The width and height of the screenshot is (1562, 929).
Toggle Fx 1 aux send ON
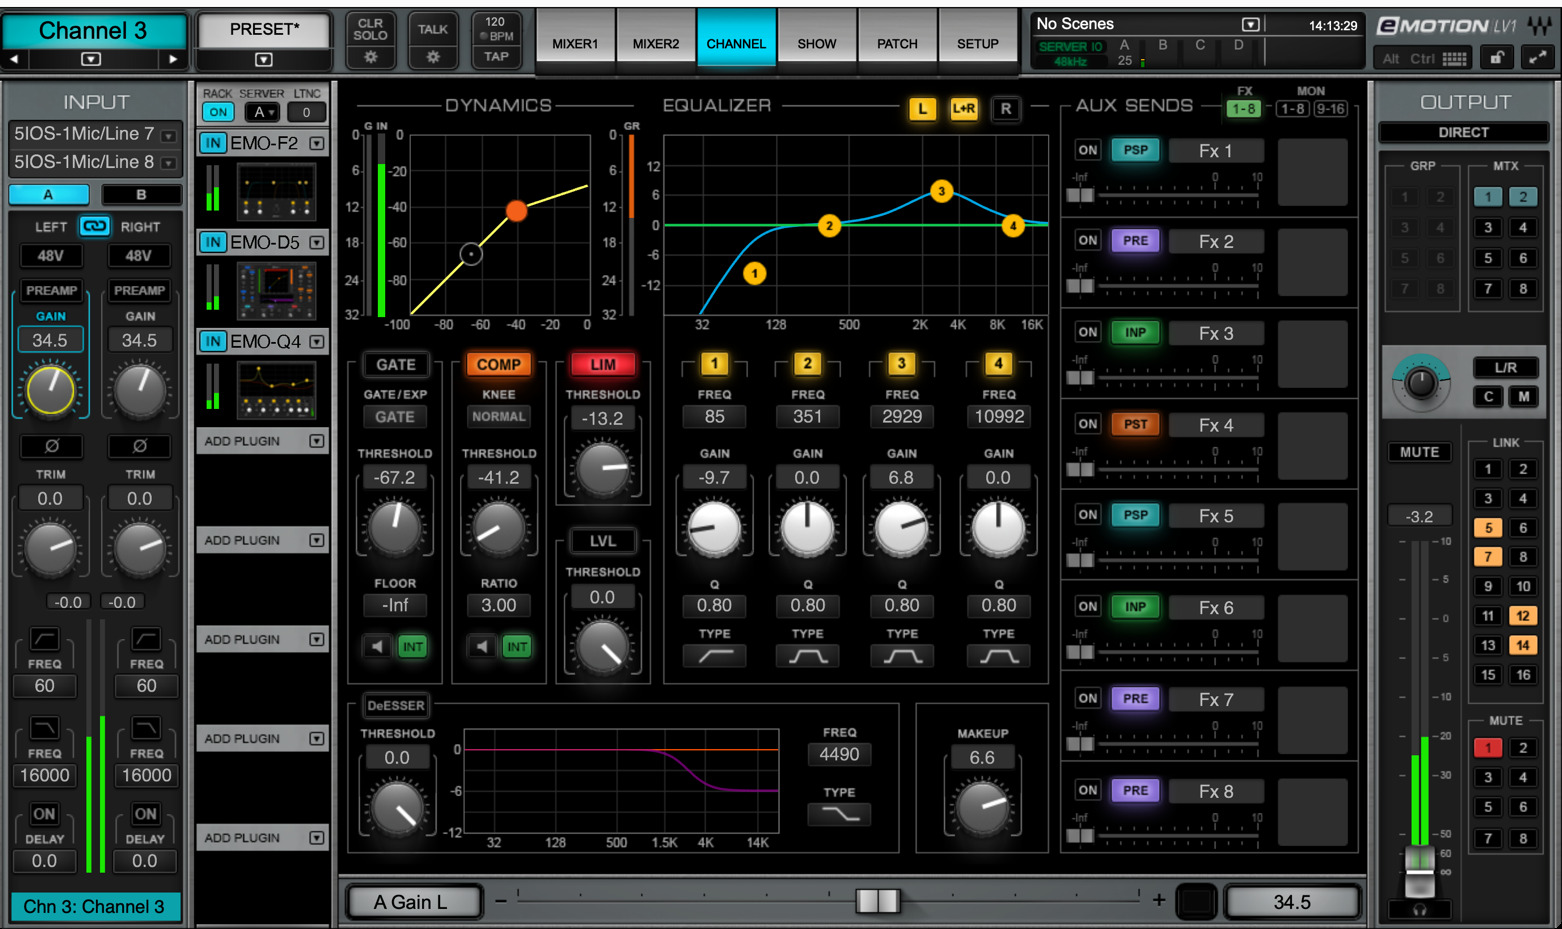click(x=1087, y=150)
